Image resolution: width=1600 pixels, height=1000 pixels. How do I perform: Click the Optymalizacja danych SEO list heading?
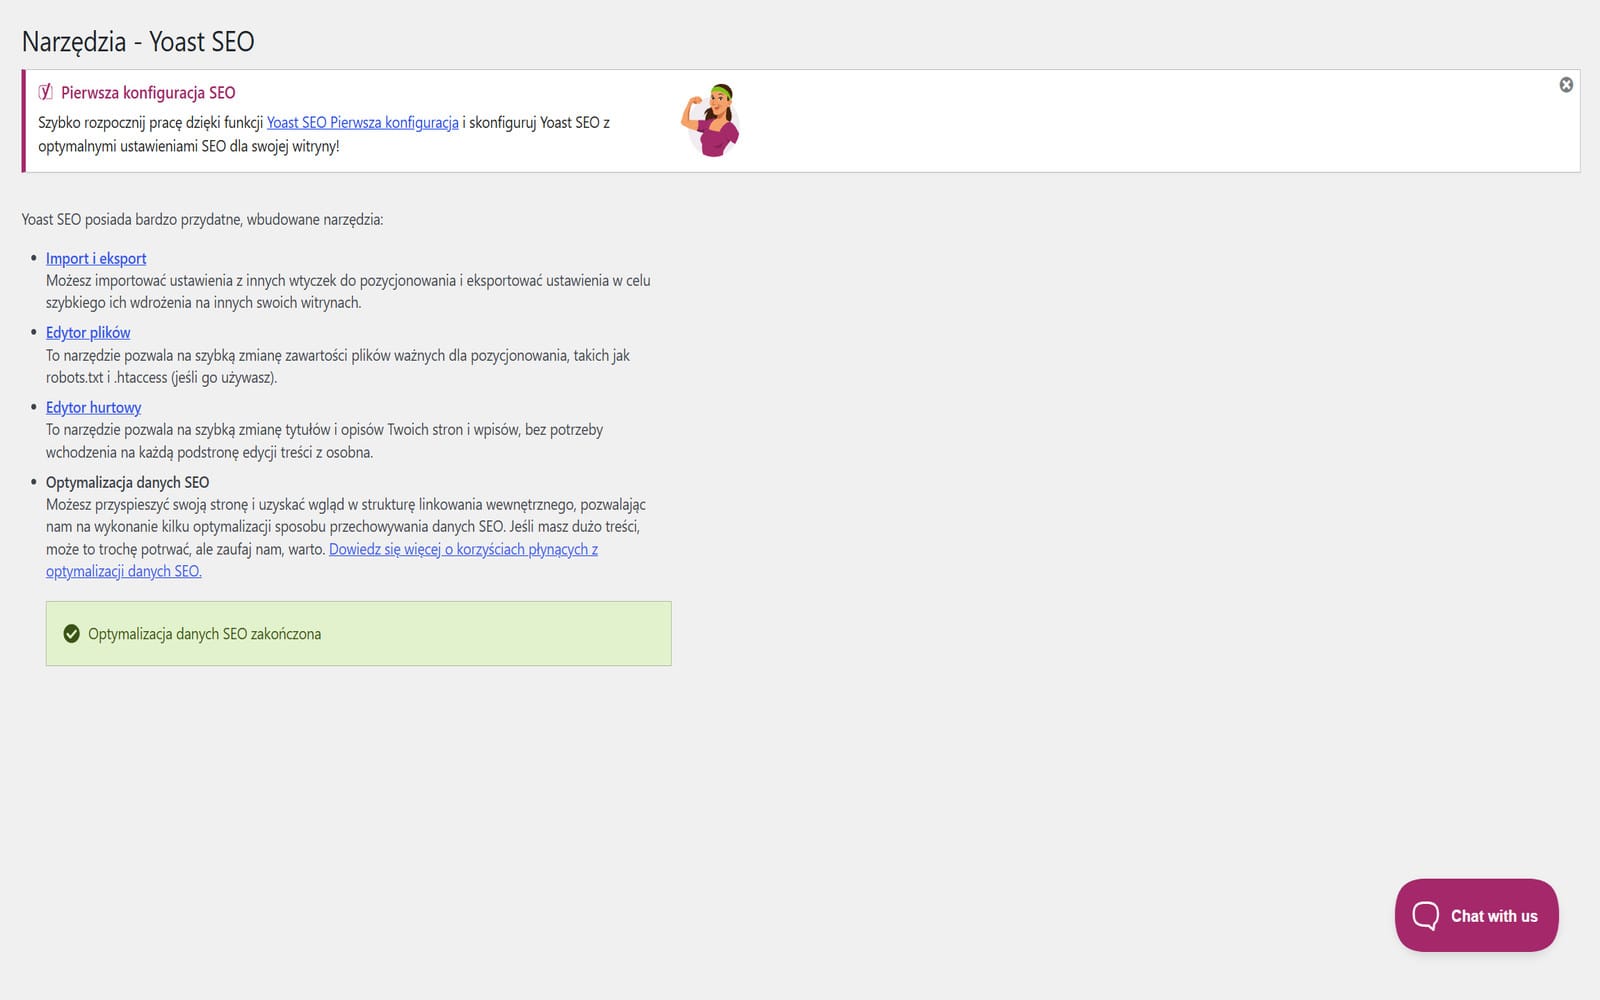(x=127, y=482)
